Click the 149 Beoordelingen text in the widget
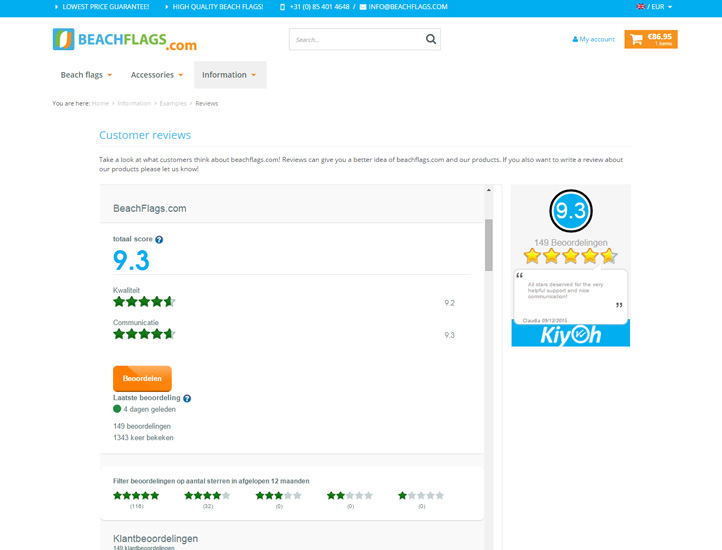 571,243
